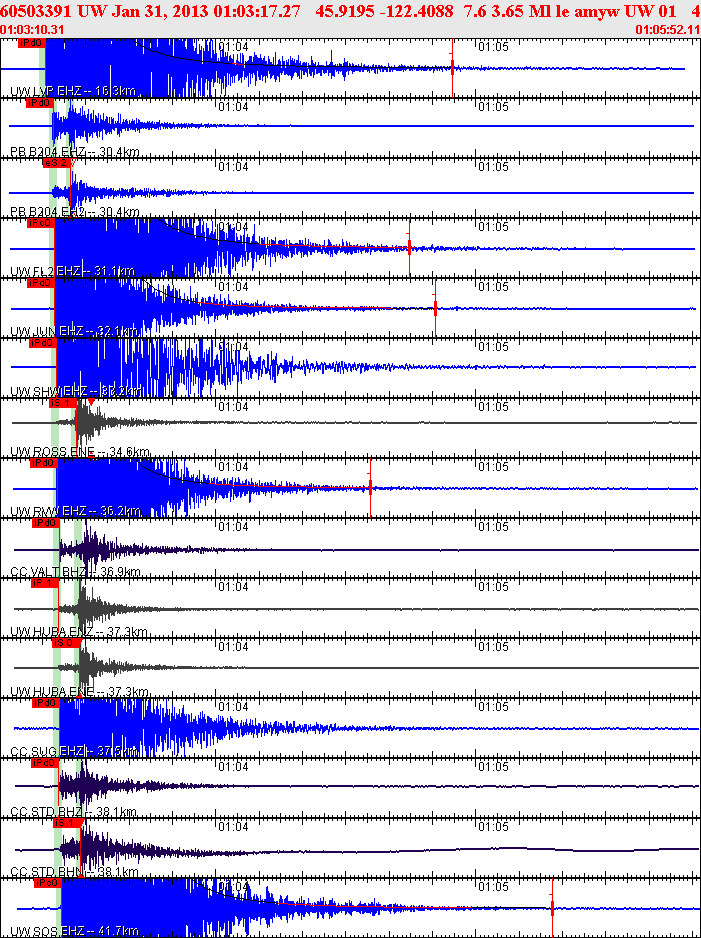Click the station label UW FL2 EHZ 31.1km
Image resolution: width=701 pixels, height=938 pixels.
pos(72,272)
